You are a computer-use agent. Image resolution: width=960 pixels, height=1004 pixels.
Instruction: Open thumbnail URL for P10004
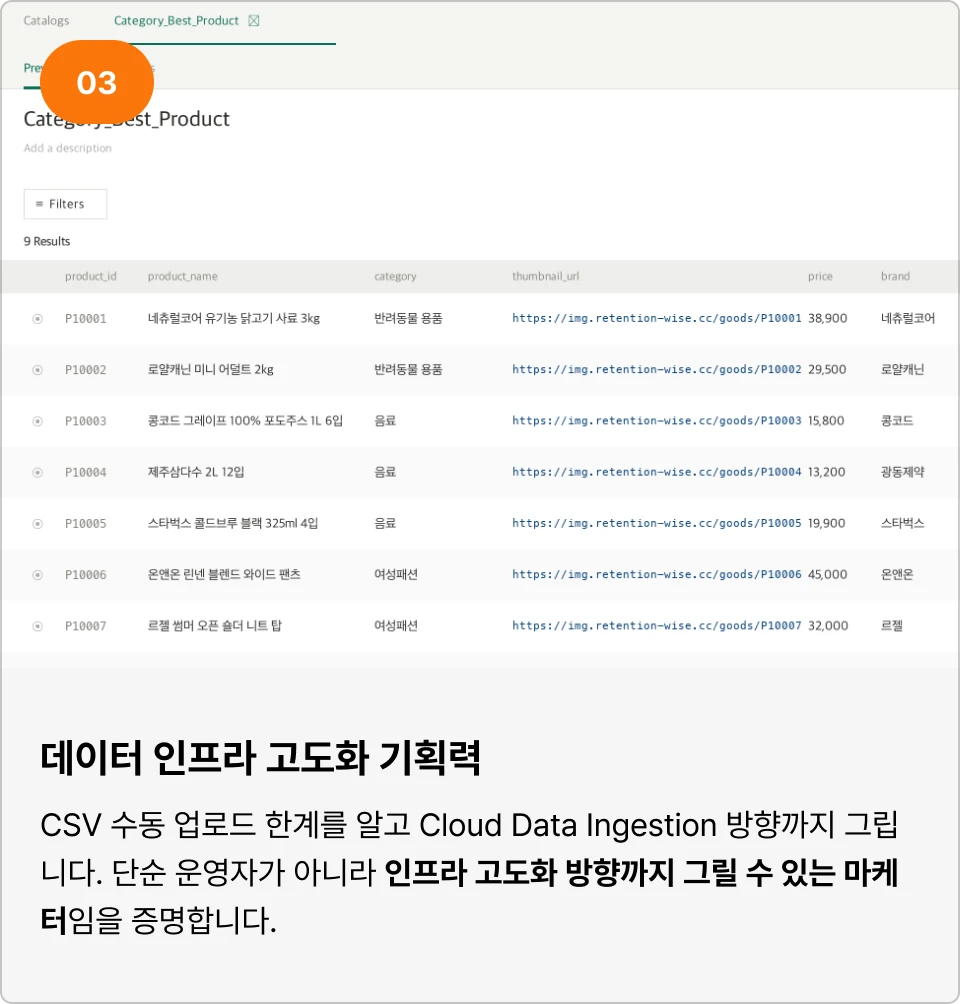coord(656,472)
